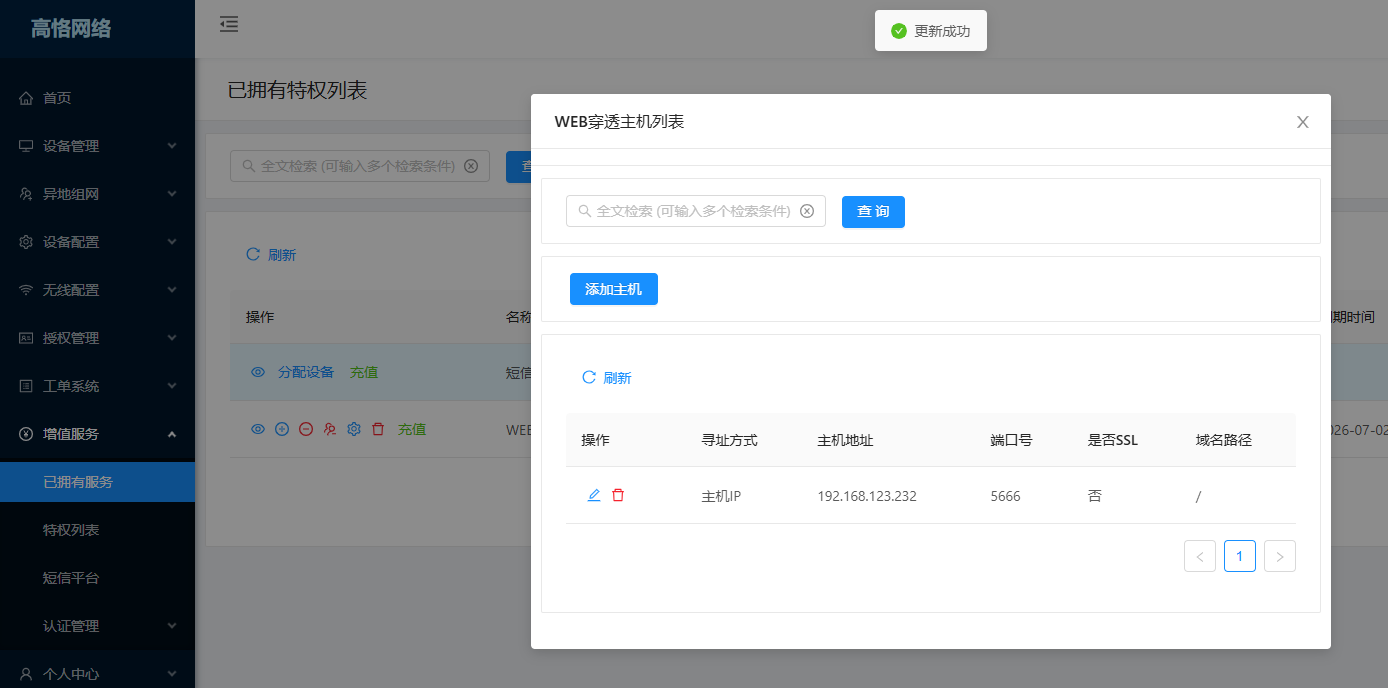Focus the background page 全文检索 search field

coord(360,166)
